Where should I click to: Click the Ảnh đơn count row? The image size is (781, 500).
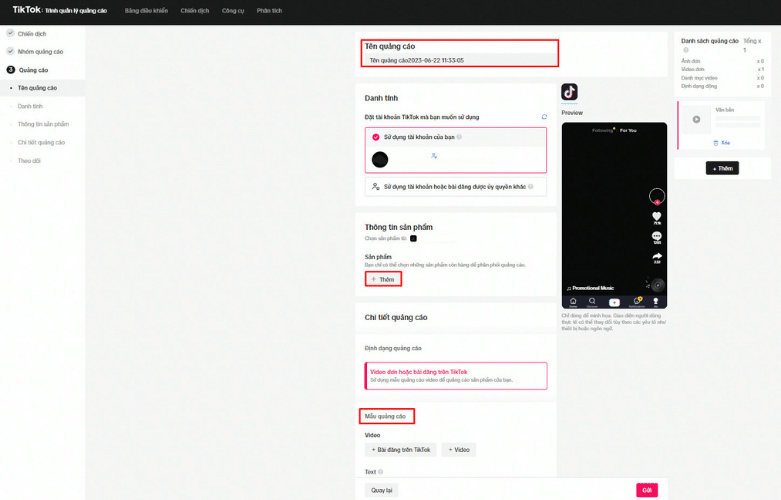pos(722,61)
